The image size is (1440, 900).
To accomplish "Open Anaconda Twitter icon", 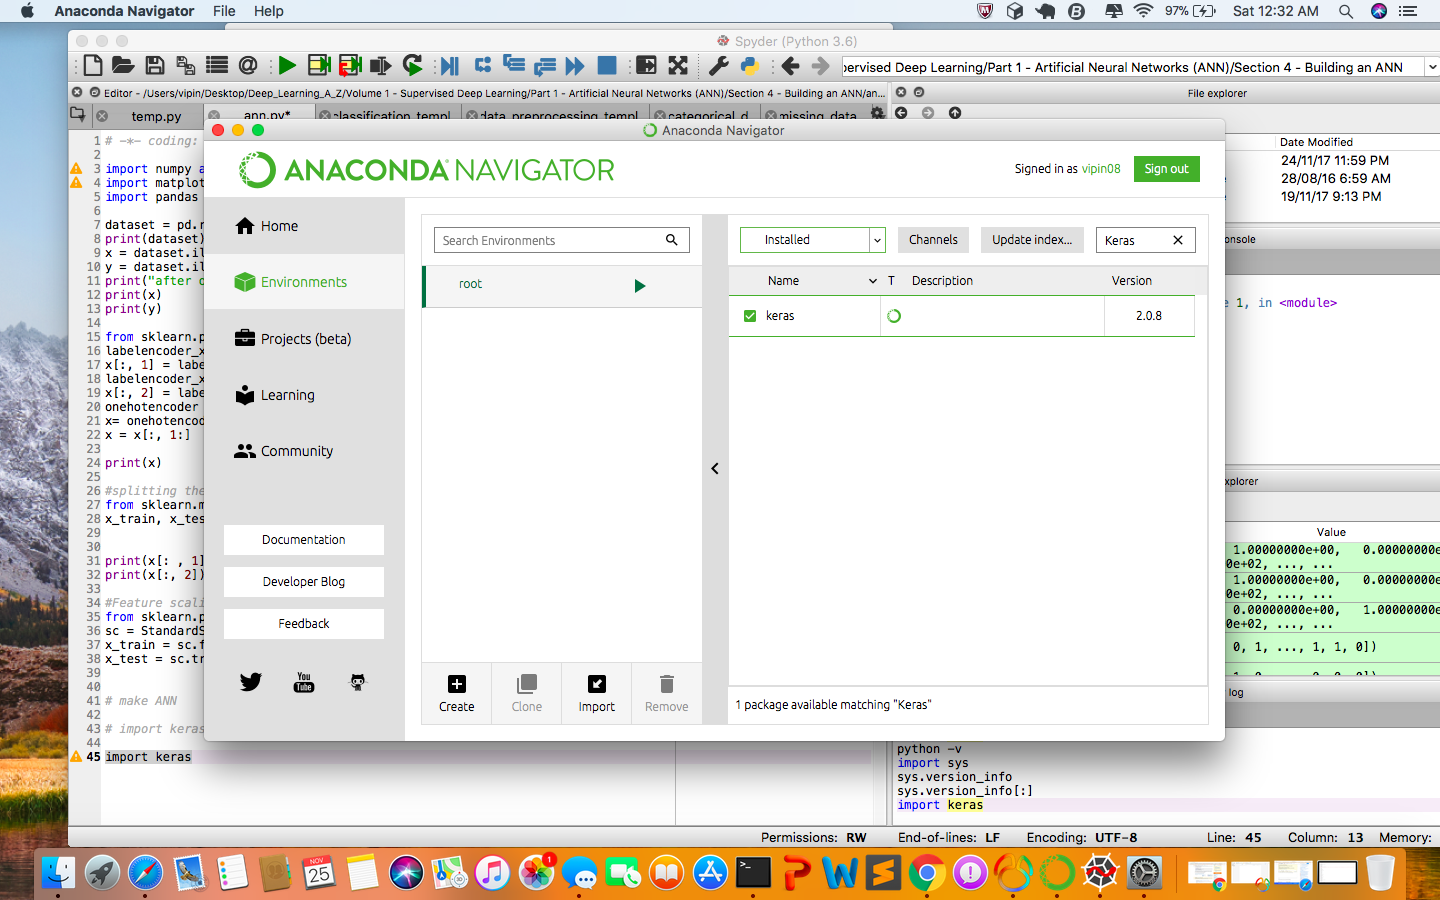I will [x=251, y=682].
